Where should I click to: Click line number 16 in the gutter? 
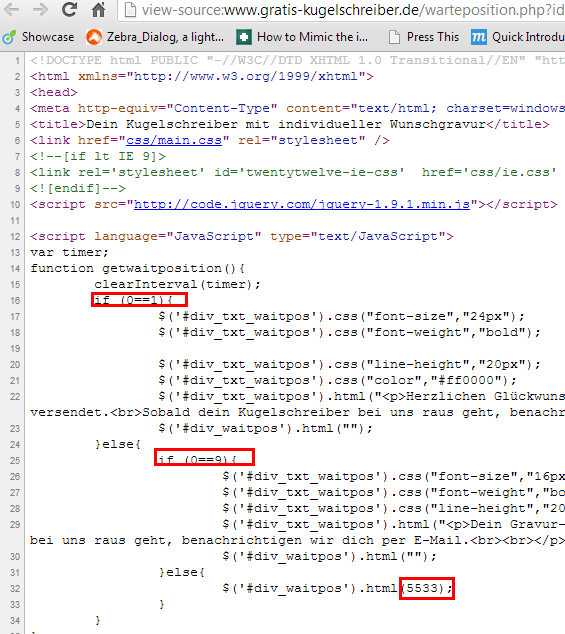[15, 300]
